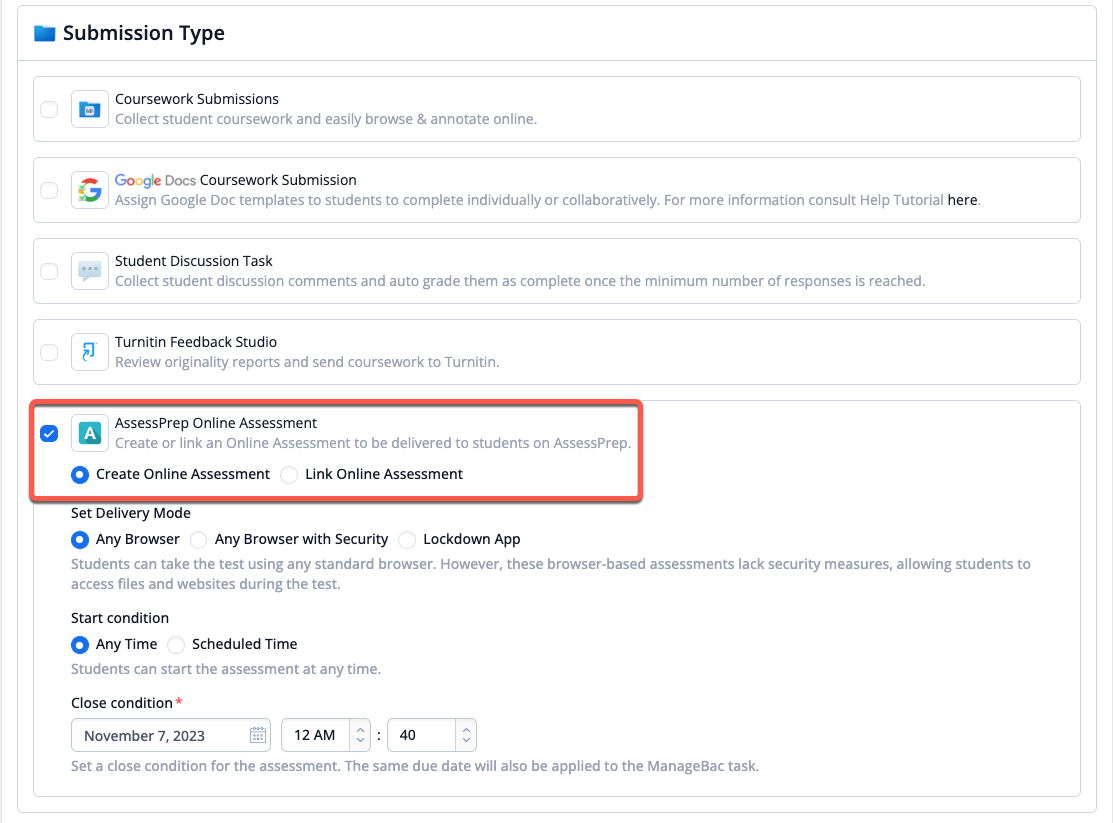Check the Google Docs Coursework Submission checkbox
Image resolution: width=1113 pixels, height=823 pixels.
(49, 190)
